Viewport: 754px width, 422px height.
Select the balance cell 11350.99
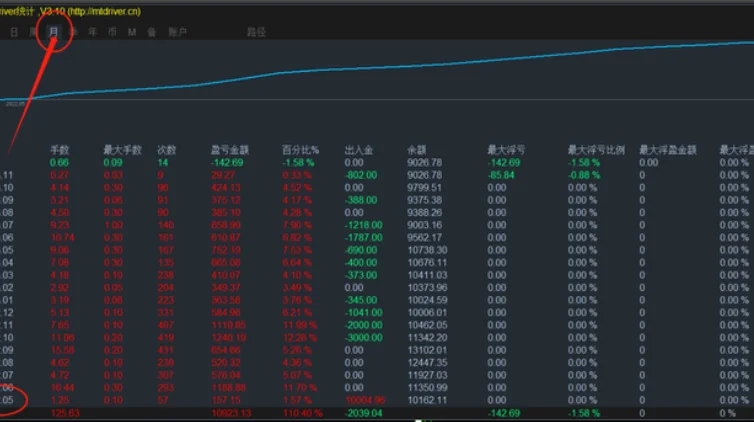click(427, 387)
